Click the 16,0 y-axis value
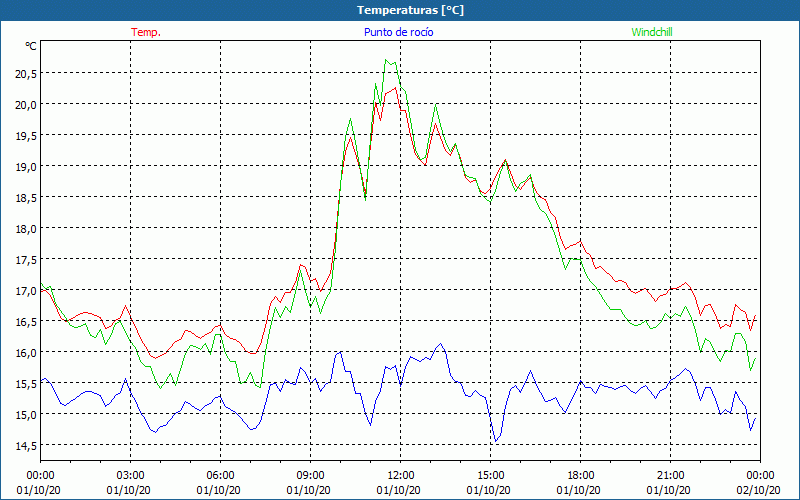The image size is (800, 500). pos(26,353)
